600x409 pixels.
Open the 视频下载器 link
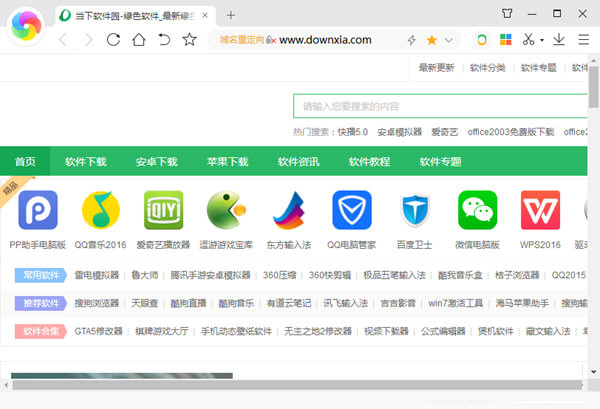pos(386,331)
